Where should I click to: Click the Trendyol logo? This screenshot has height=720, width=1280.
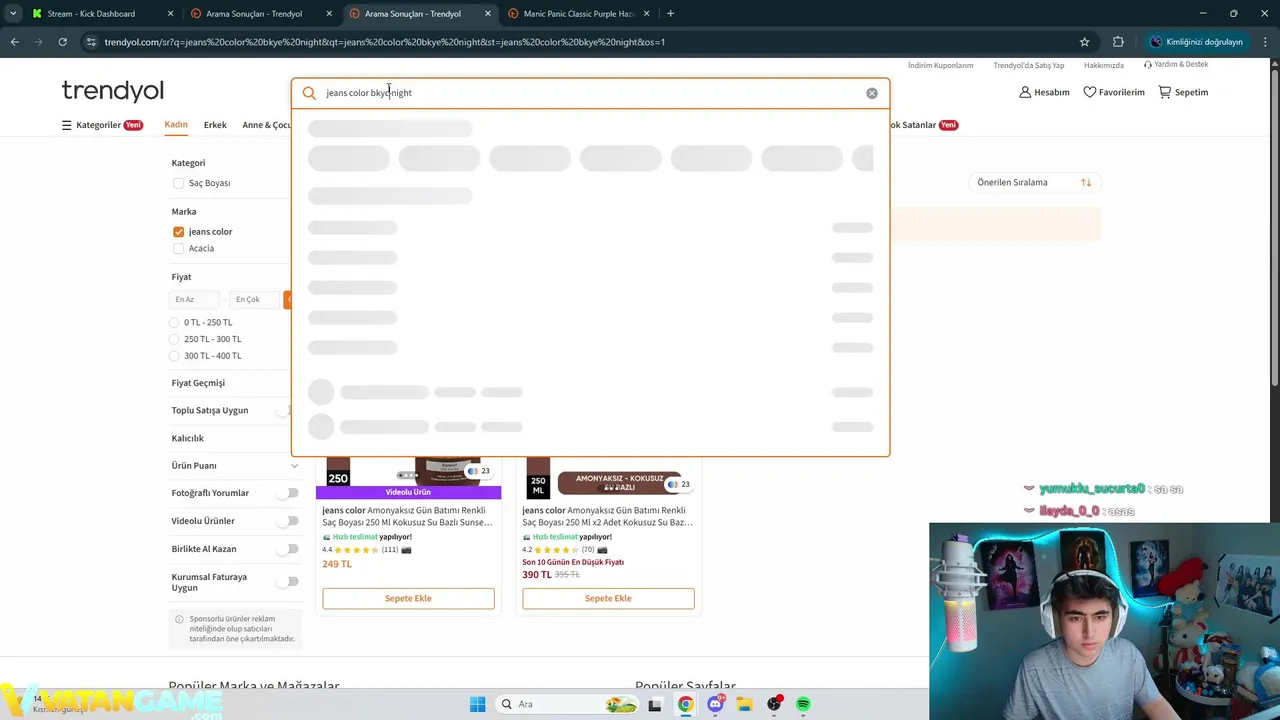click(112, 90)
